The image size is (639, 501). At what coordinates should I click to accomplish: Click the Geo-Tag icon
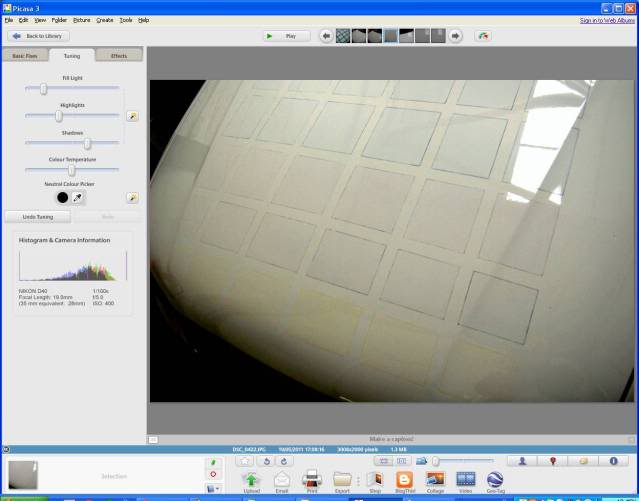pyautogui.click(x=495, y=479)
